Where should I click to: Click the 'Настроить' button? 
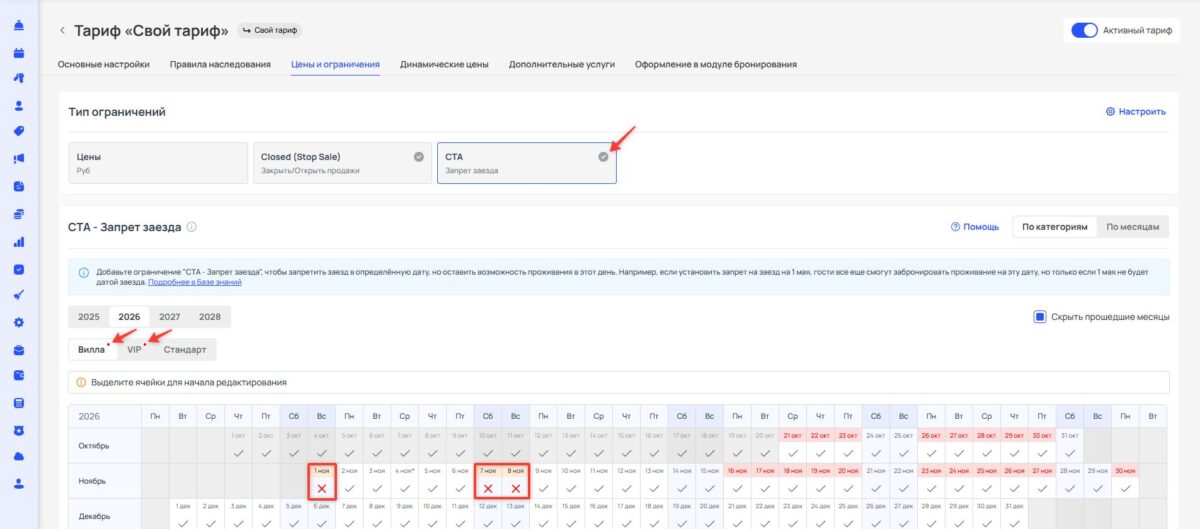tap(1136, 112)
